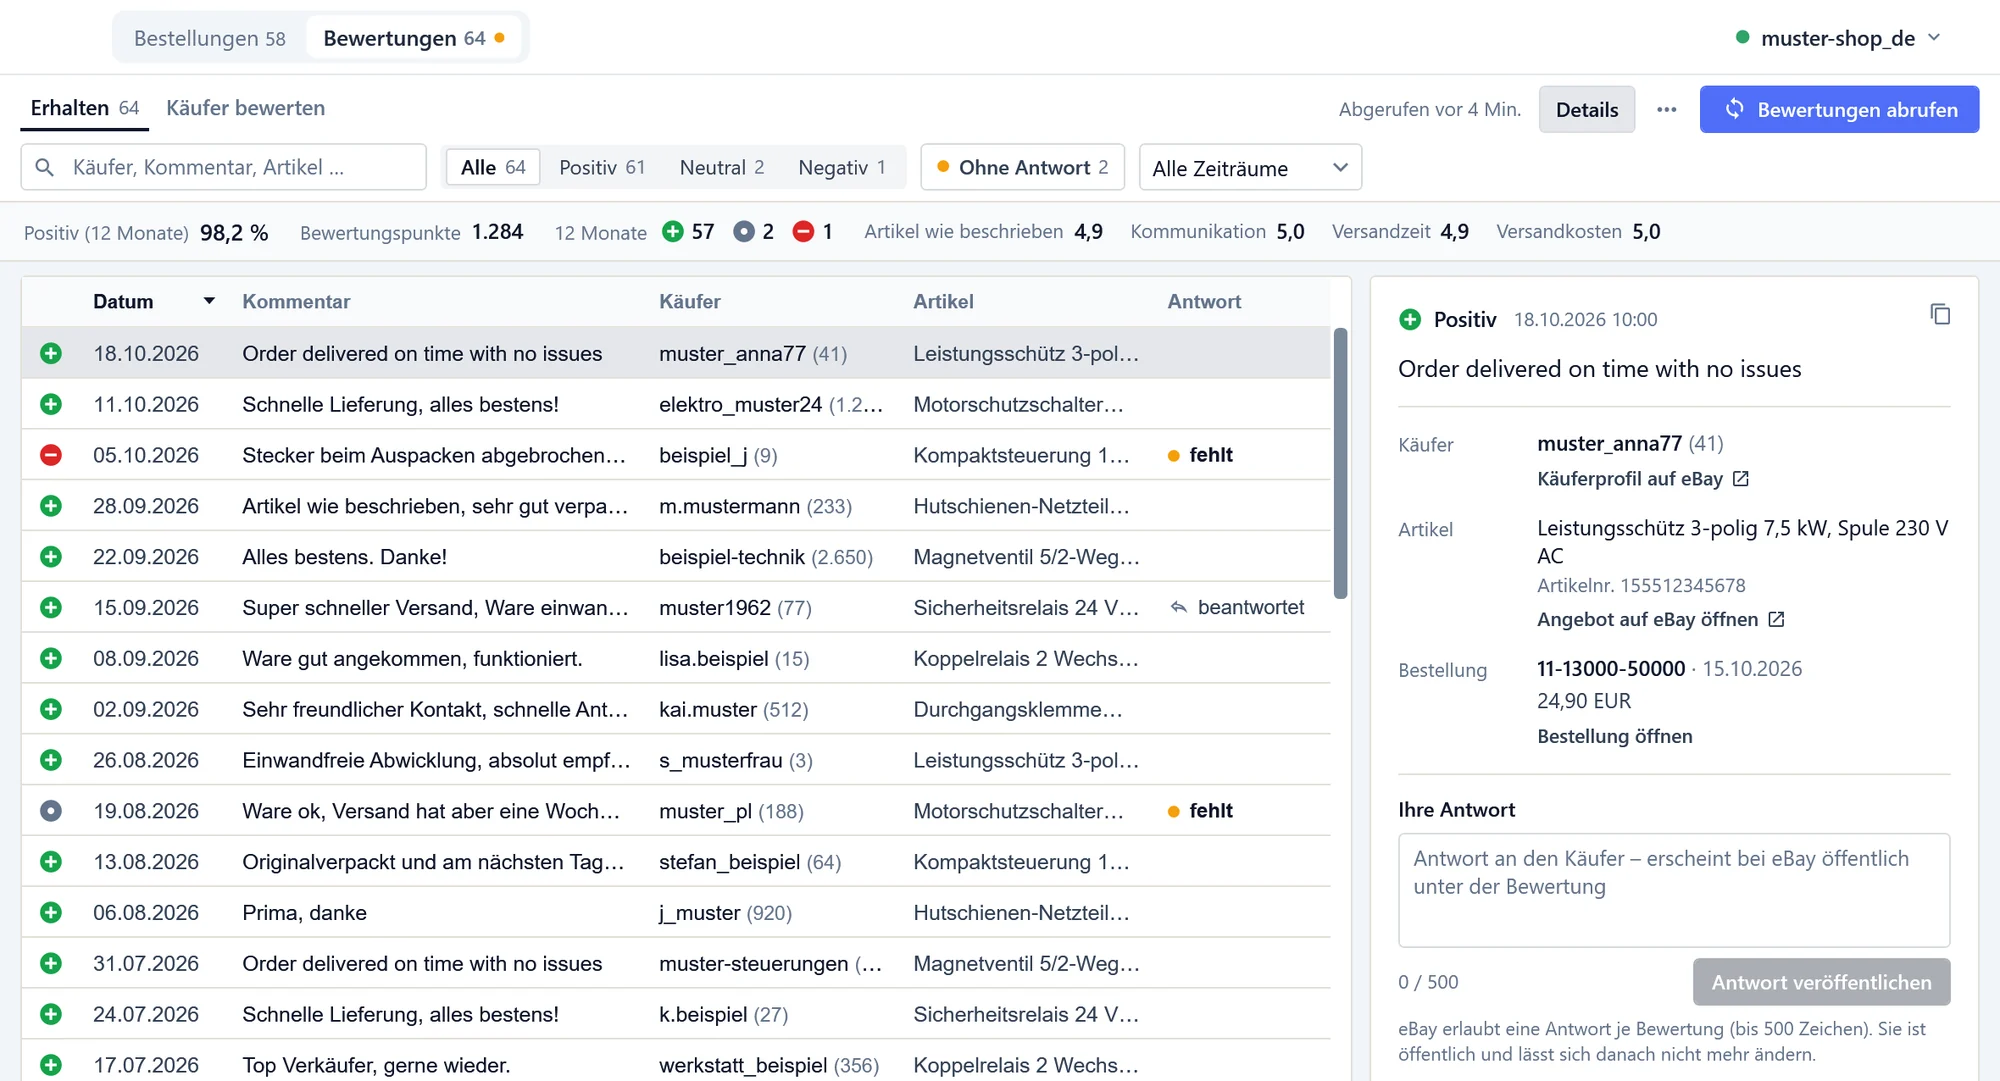Select buyer lisa.beispiel (15)
The height and width of the screenshot is (1081, 2000).
point(734,659)
